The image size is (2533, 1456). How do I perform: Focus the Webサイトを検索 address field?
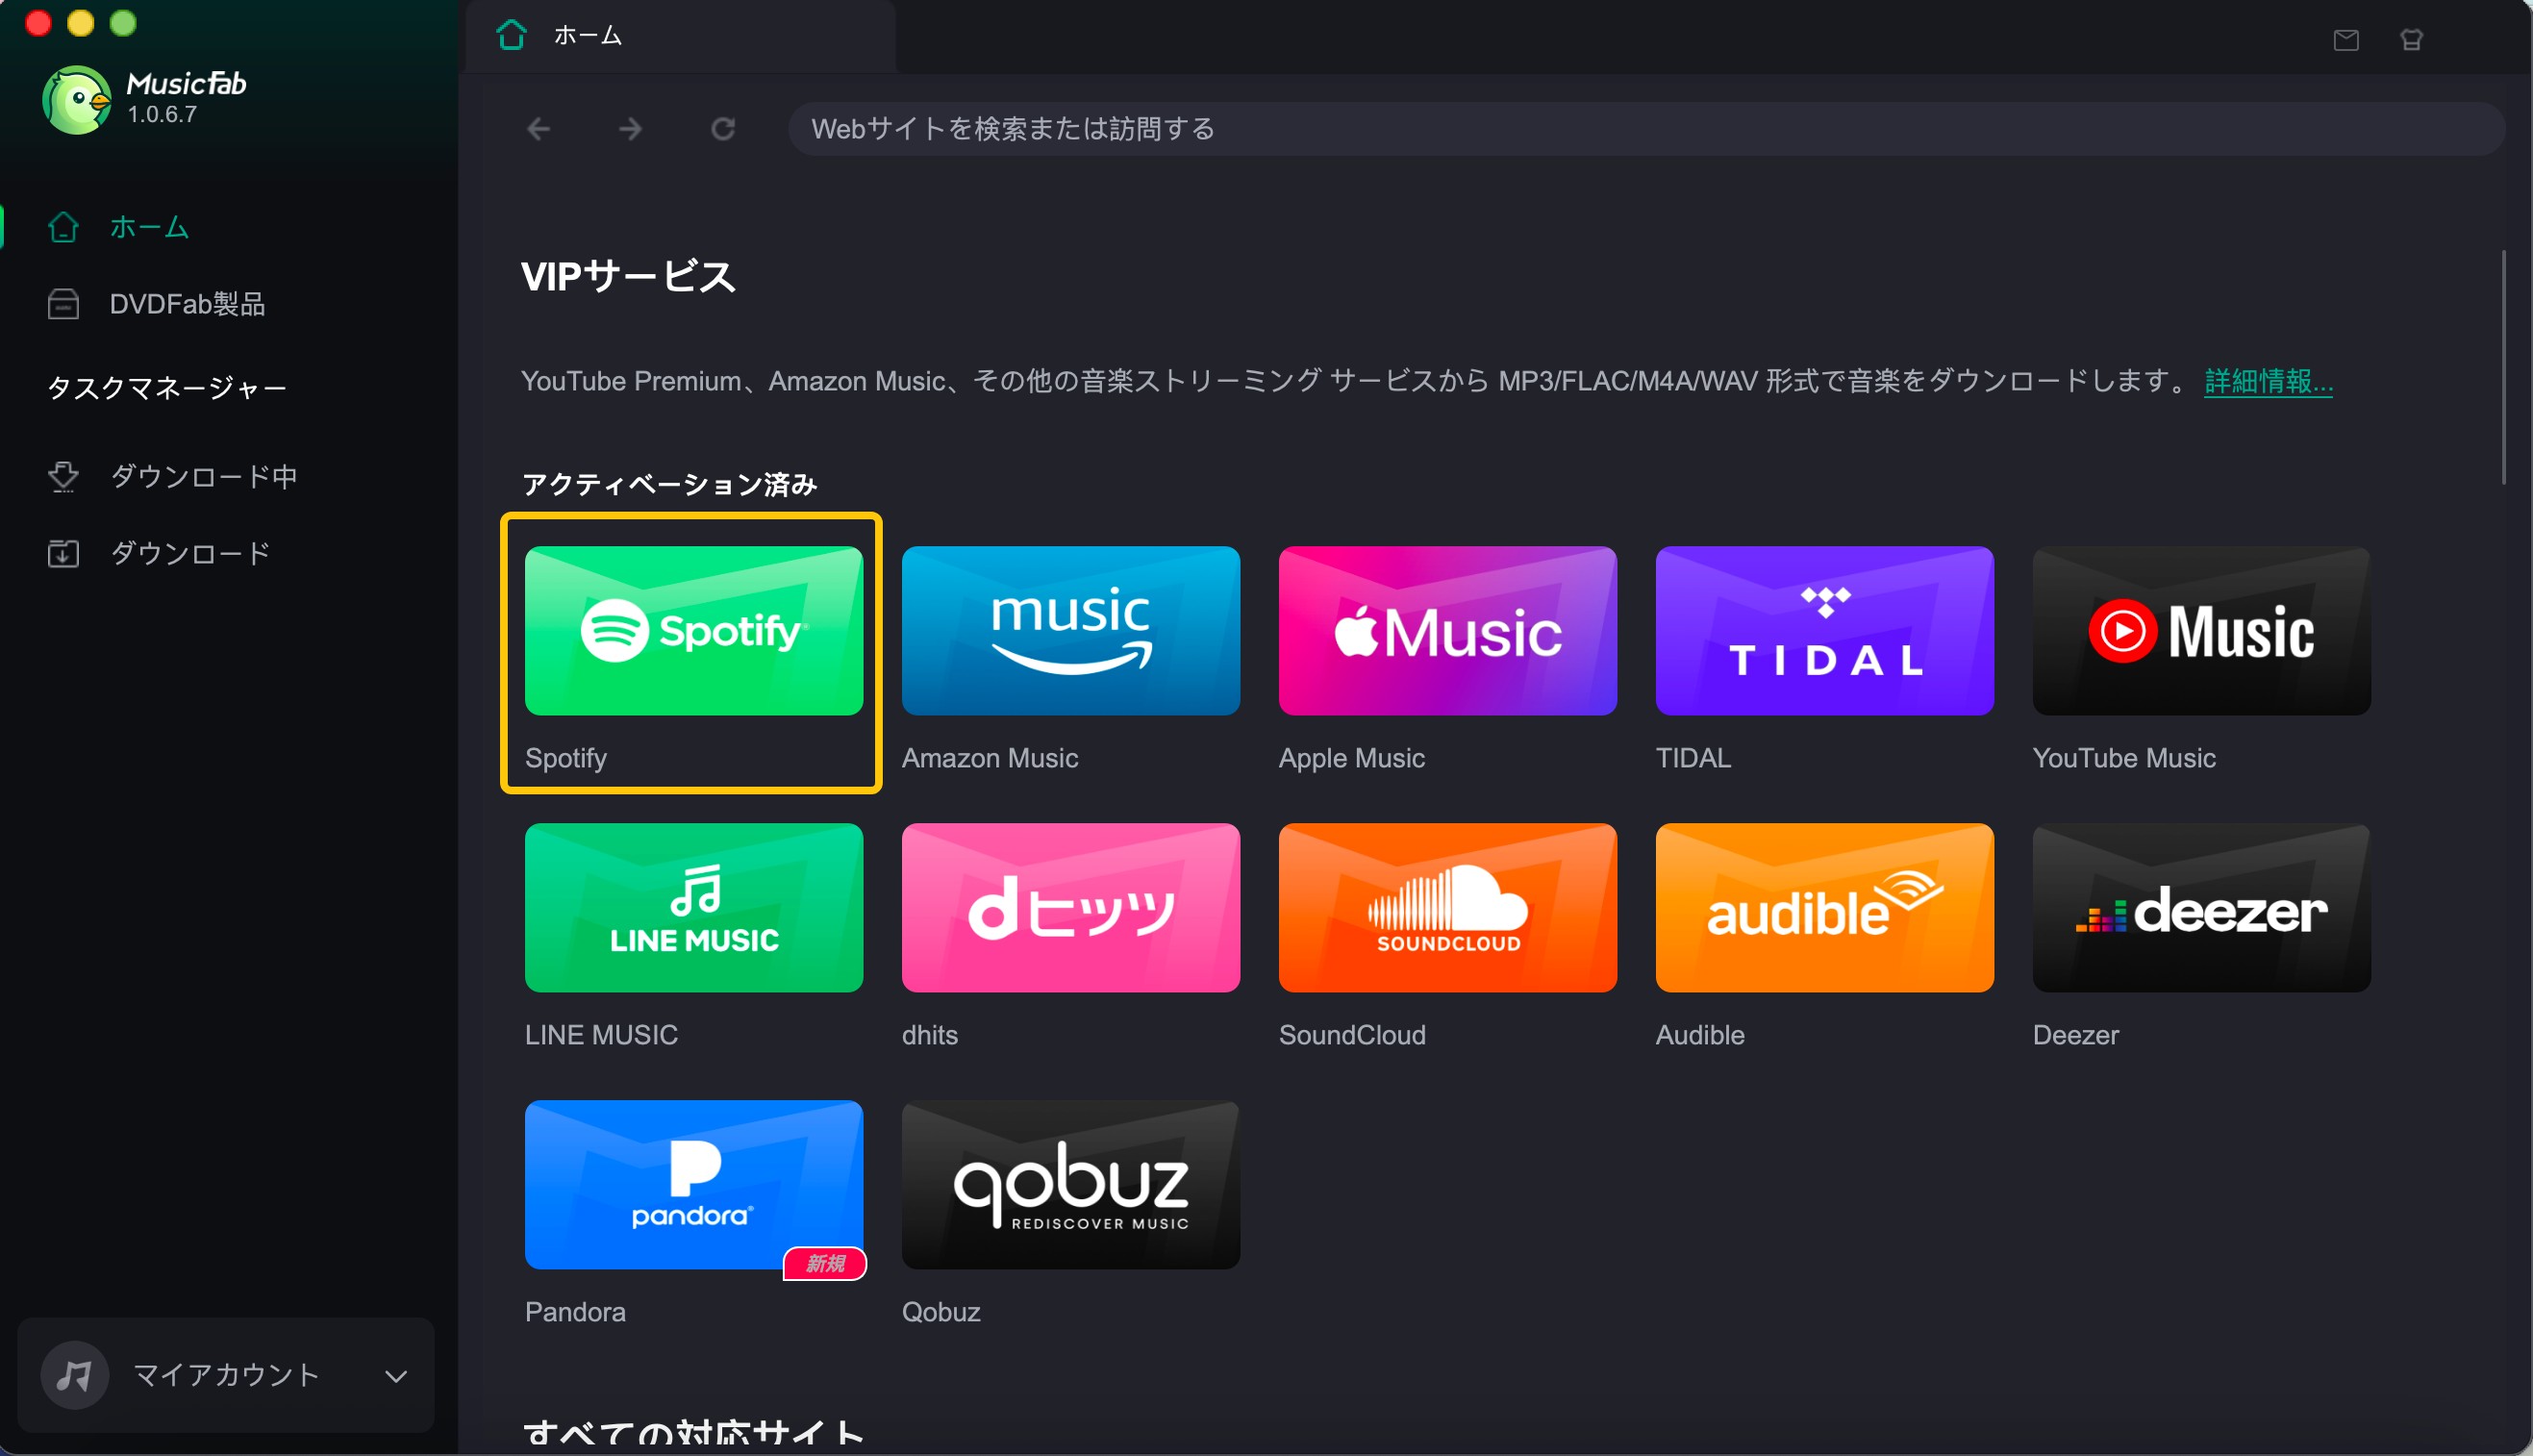(x=1646, y=129)
